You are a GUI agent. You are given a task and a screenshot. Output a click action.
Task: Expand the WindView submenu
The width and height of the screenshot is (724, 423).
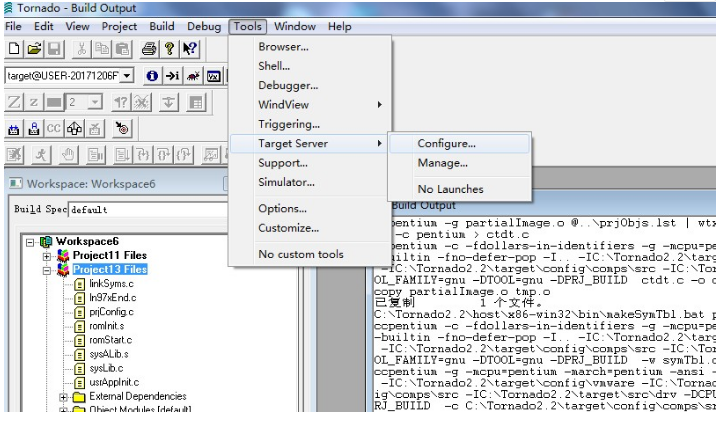click(x=310, y=105)
